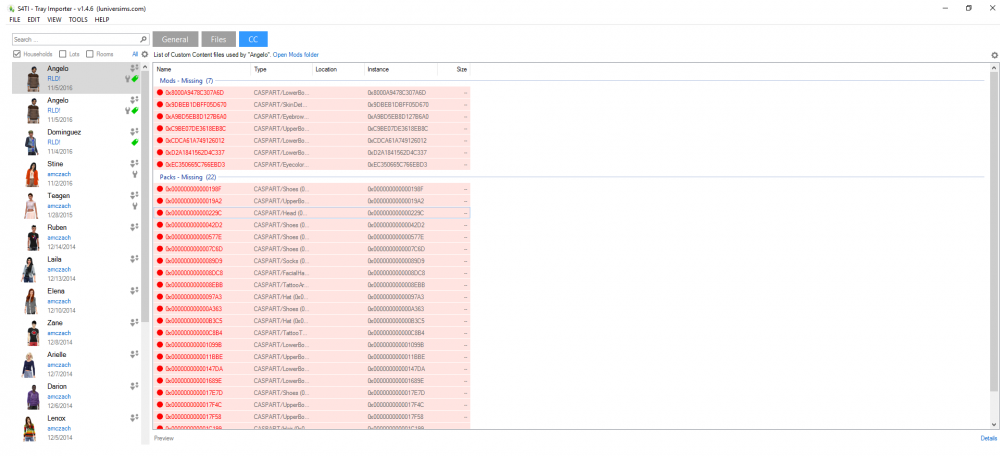The image size is (1000, 456).
Task: Open the TOOLS menu
Action: (x=78, y=20)
